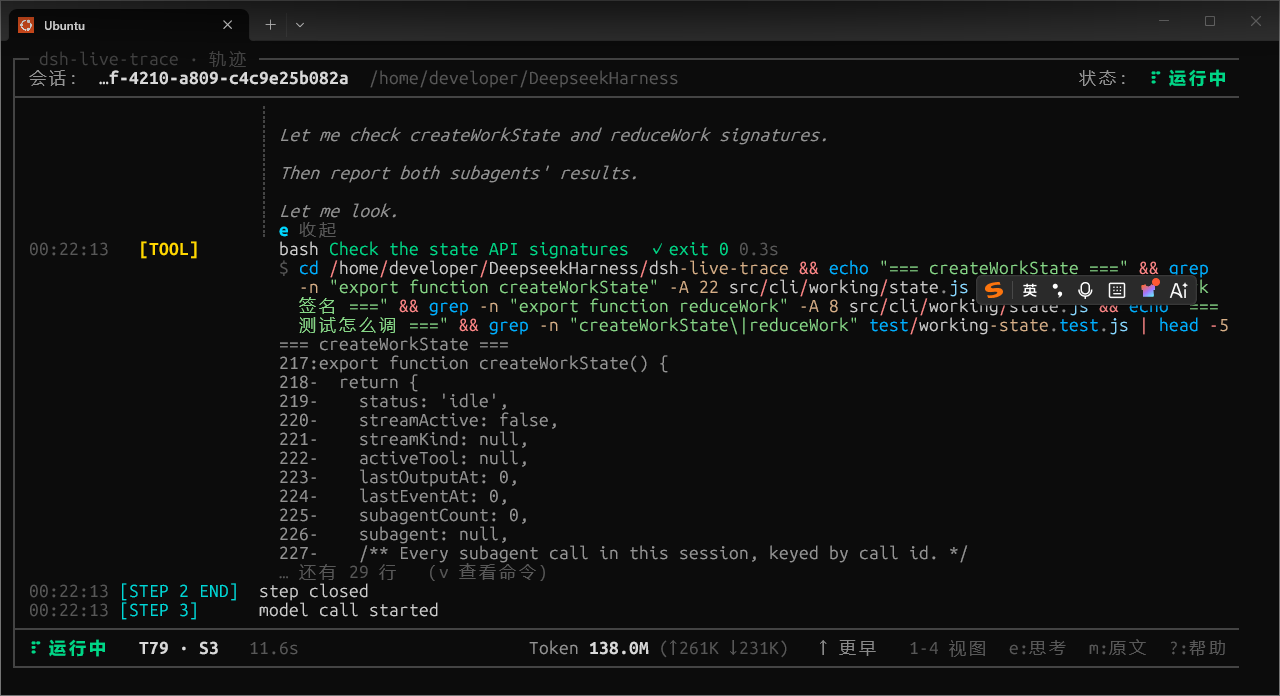Collapse thinking via '收起' label
The width and height of the screenshot is (1280, 696).
[318, 230]
